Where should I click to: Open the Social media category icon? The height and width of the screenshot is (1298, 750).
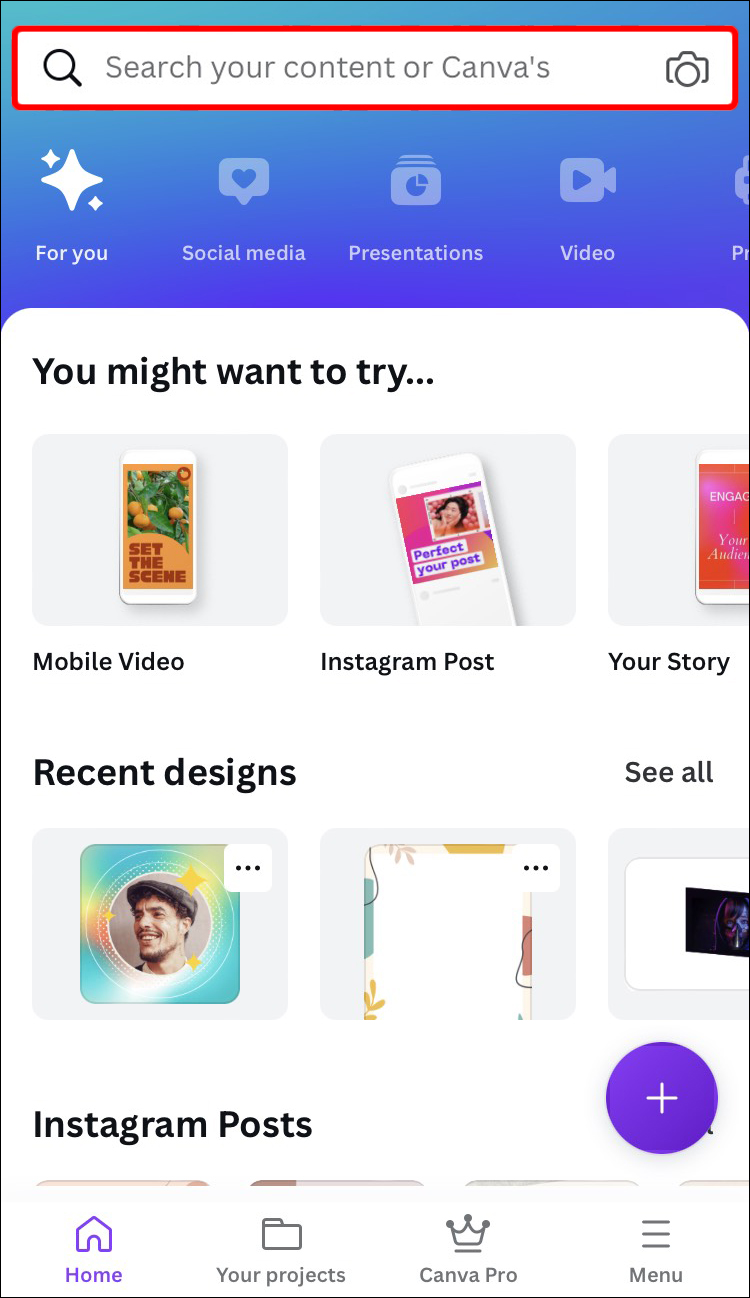click(244, 180)
